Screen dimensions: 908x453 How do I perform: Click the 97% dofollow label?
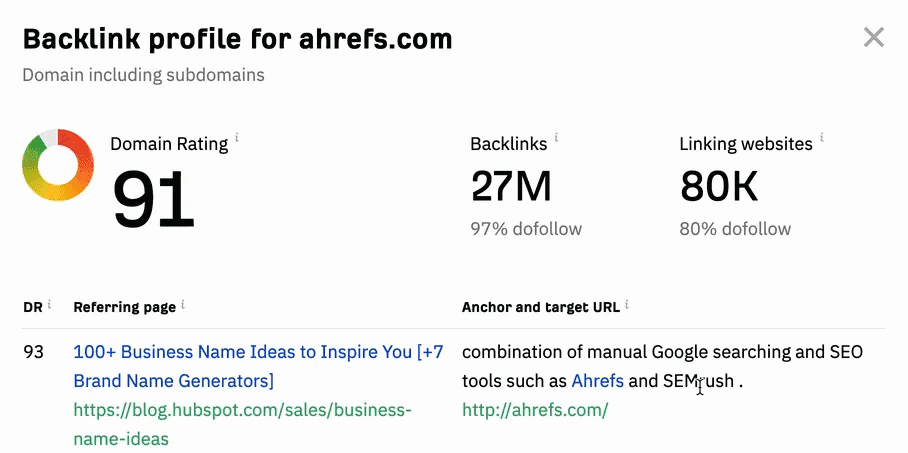[526, 229]
